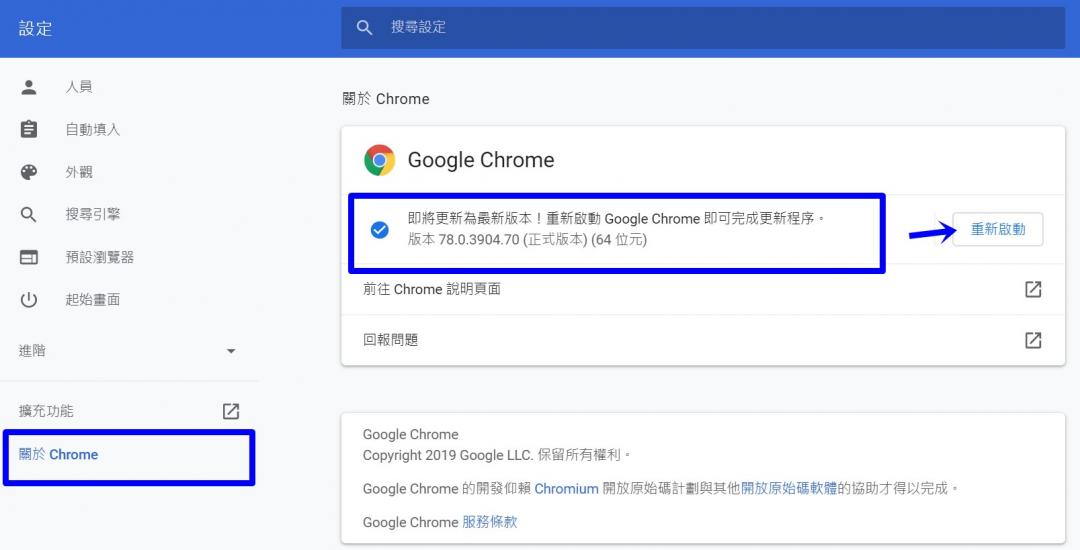Select 關於 Chrome in the sidebar

tap(59, 455)
